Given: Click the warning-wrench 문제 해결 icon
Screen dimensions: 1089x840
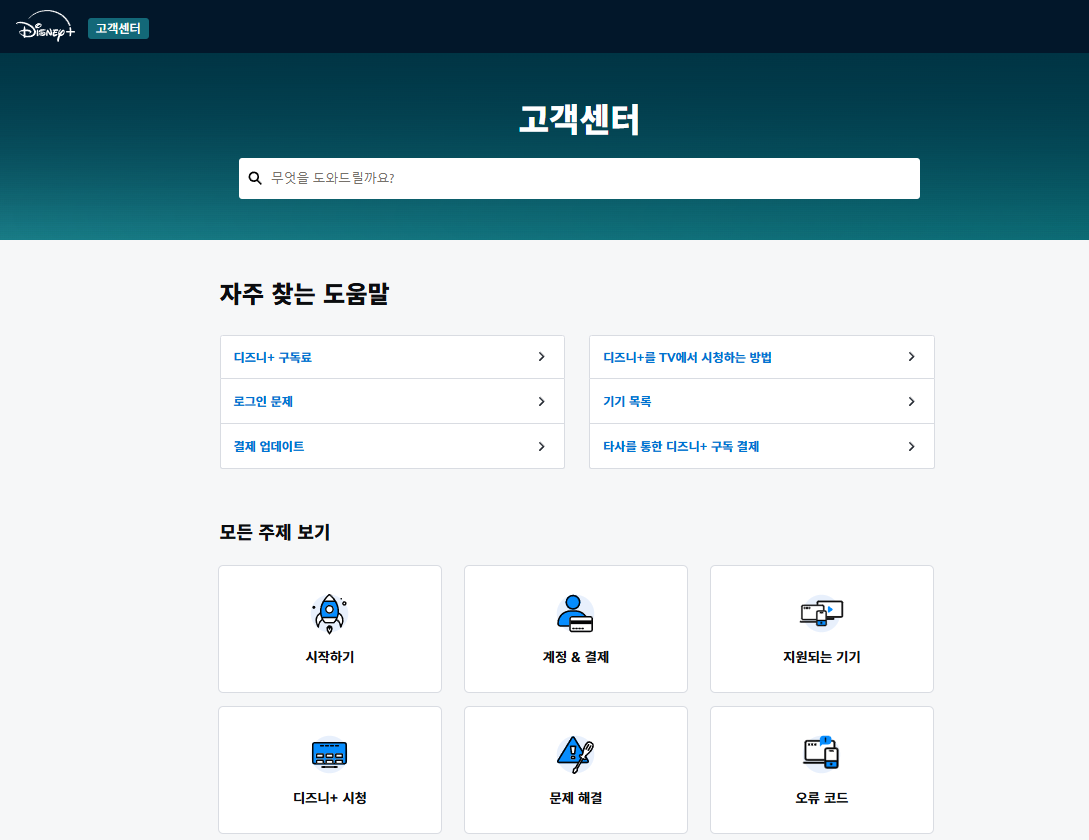Looking at the screenshot, I should 575,755.
